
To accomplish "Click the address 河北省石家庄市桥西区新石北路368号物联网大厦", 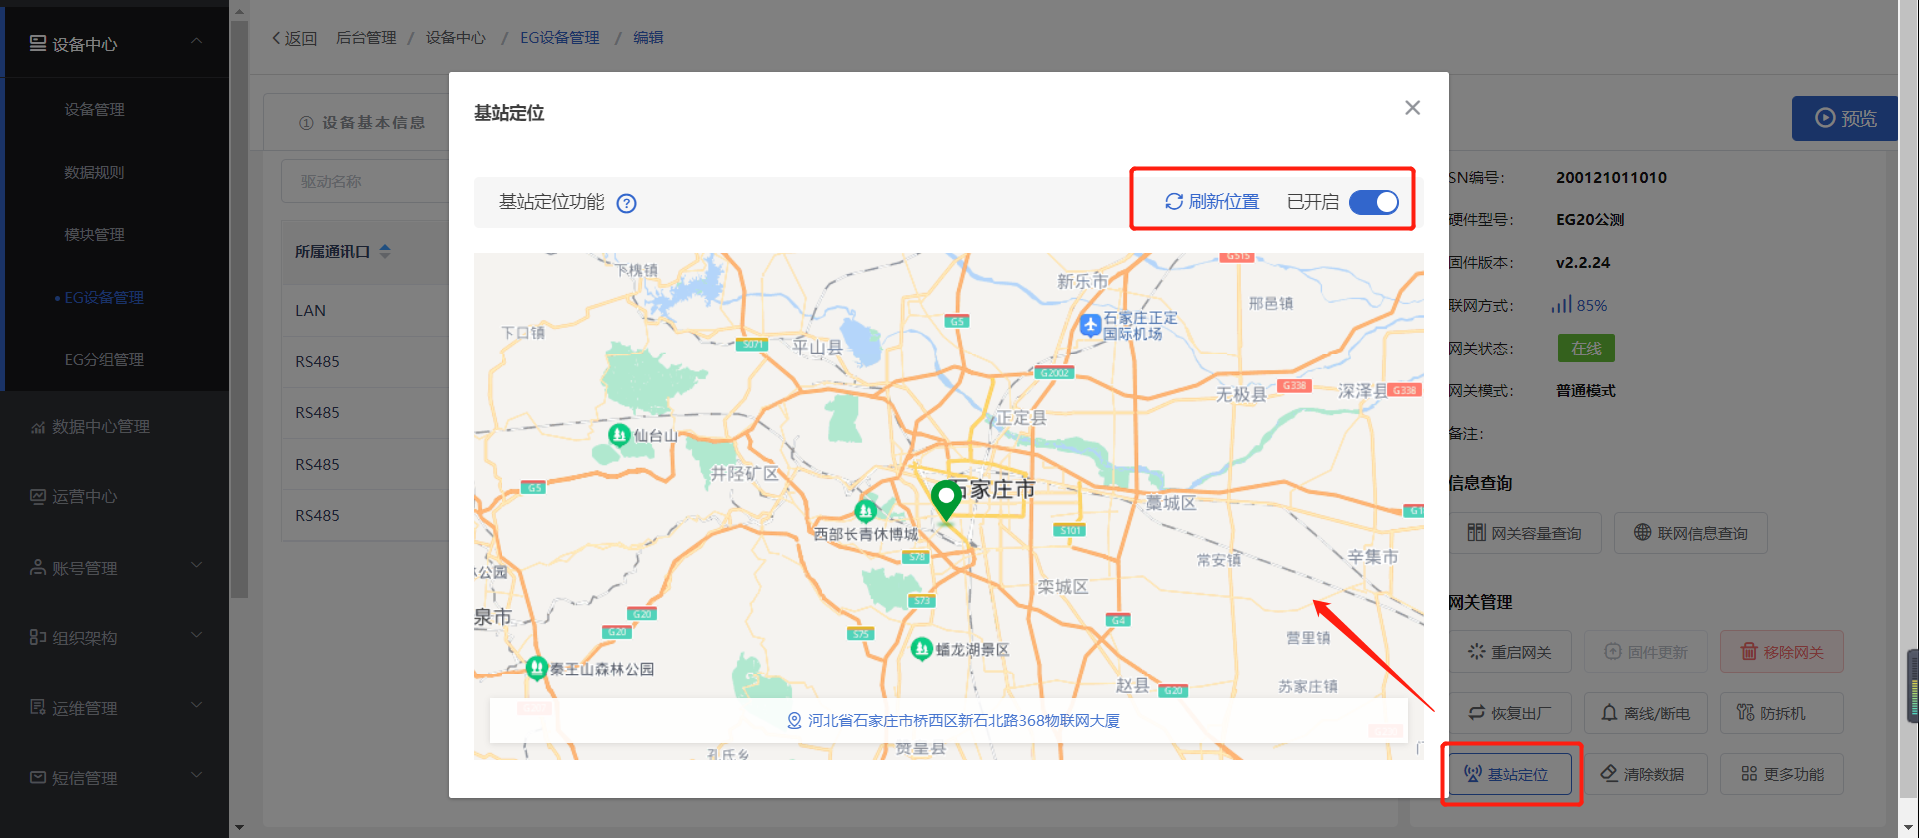I will click(x=963, y=720).
